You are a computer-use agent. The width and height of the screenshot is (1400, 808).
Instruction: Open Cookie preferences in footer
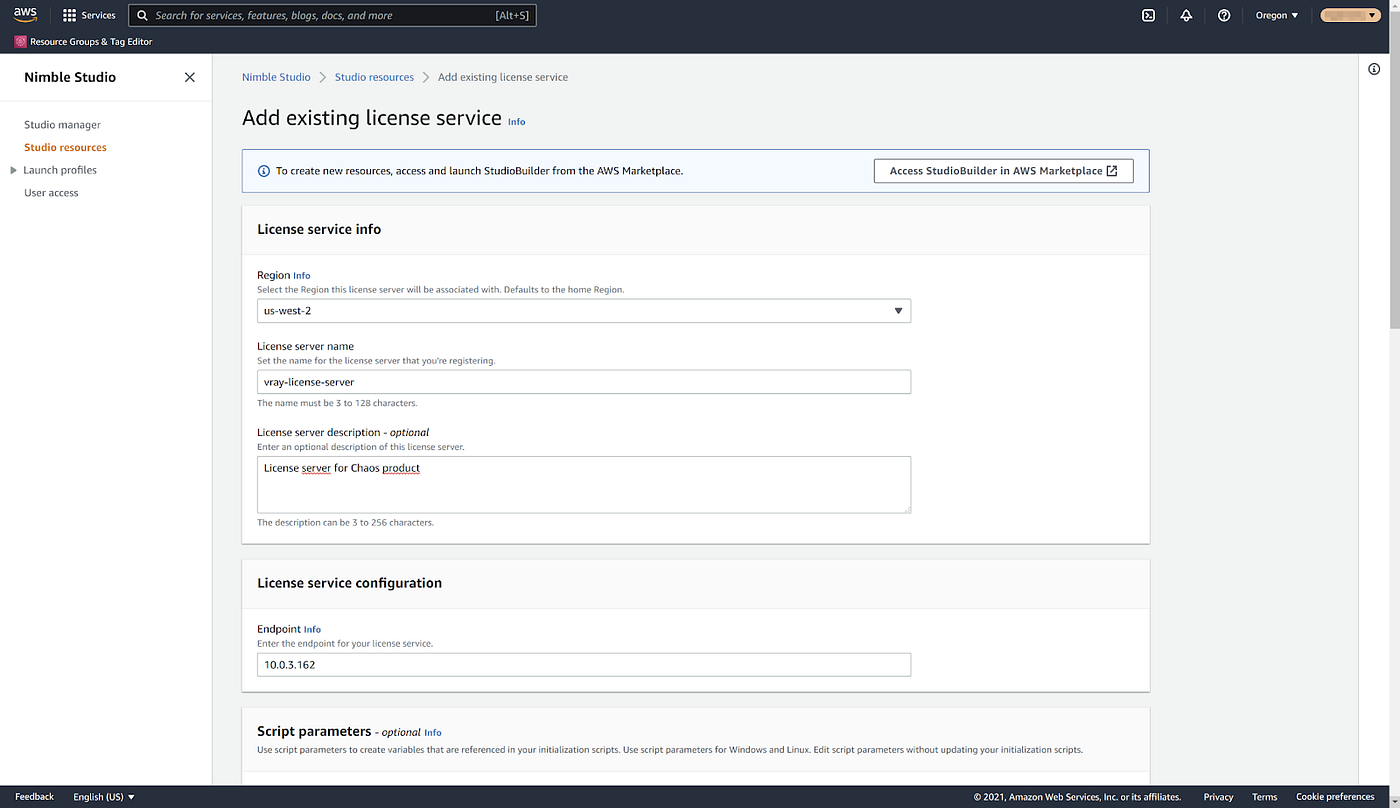(1335, 797)
